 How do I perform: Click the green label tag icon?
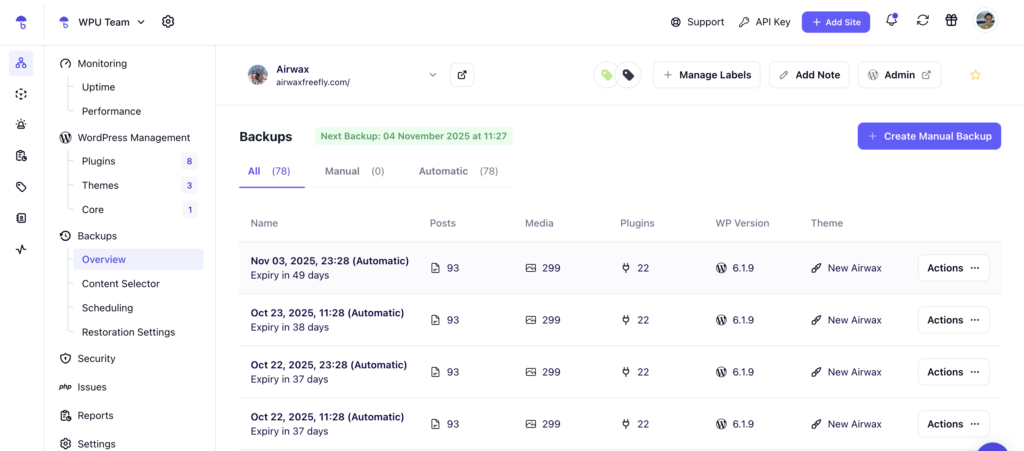605,75
